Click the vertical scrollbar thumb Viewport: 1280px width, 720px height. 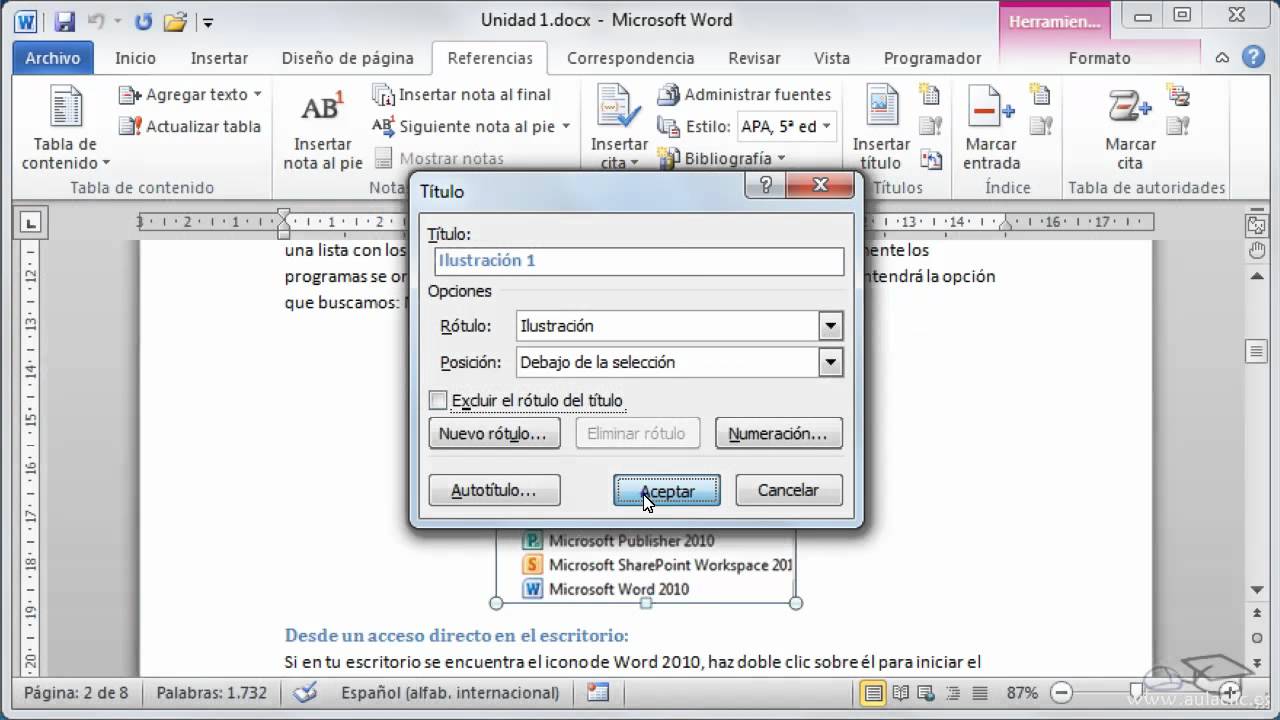point(1256,351)
